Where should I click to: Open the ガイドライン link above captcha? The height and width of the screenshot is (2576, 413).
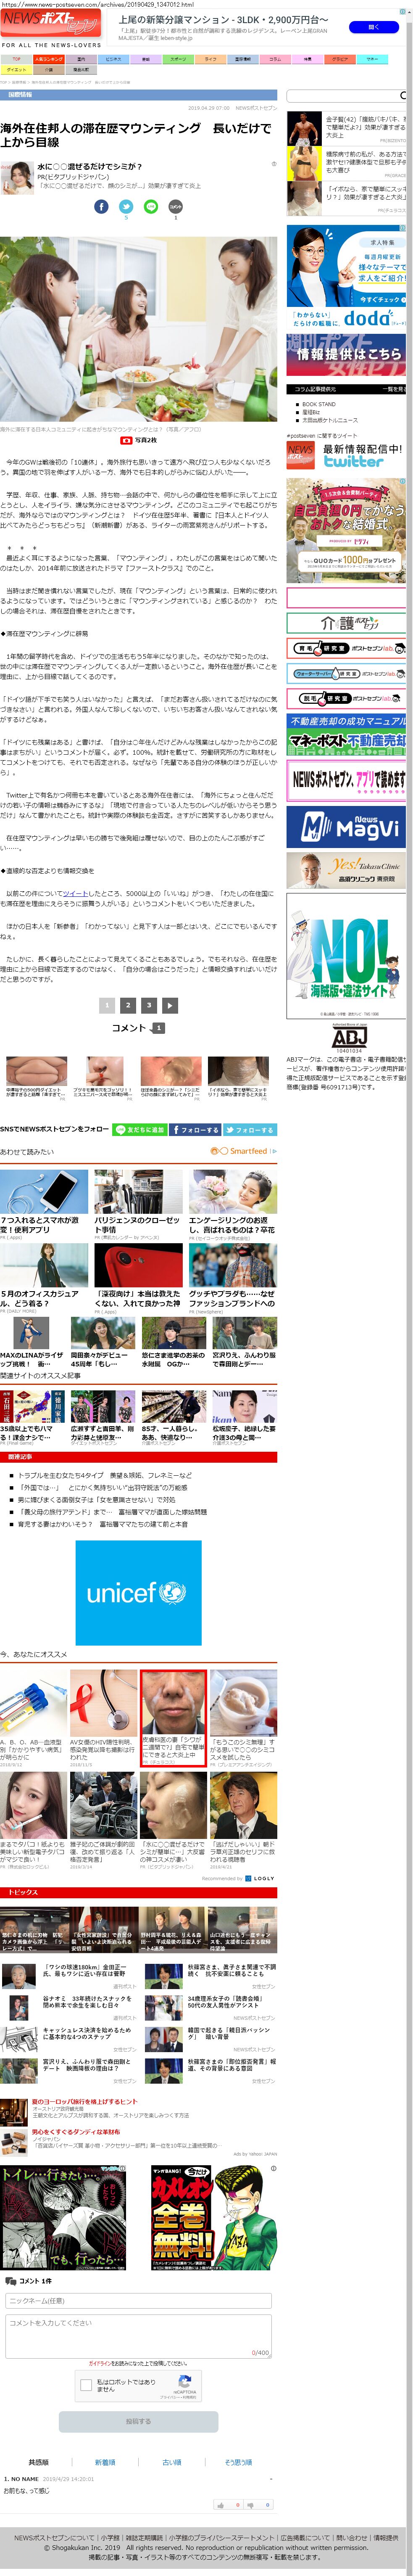pyautogui.click(x=100, y=2363)
